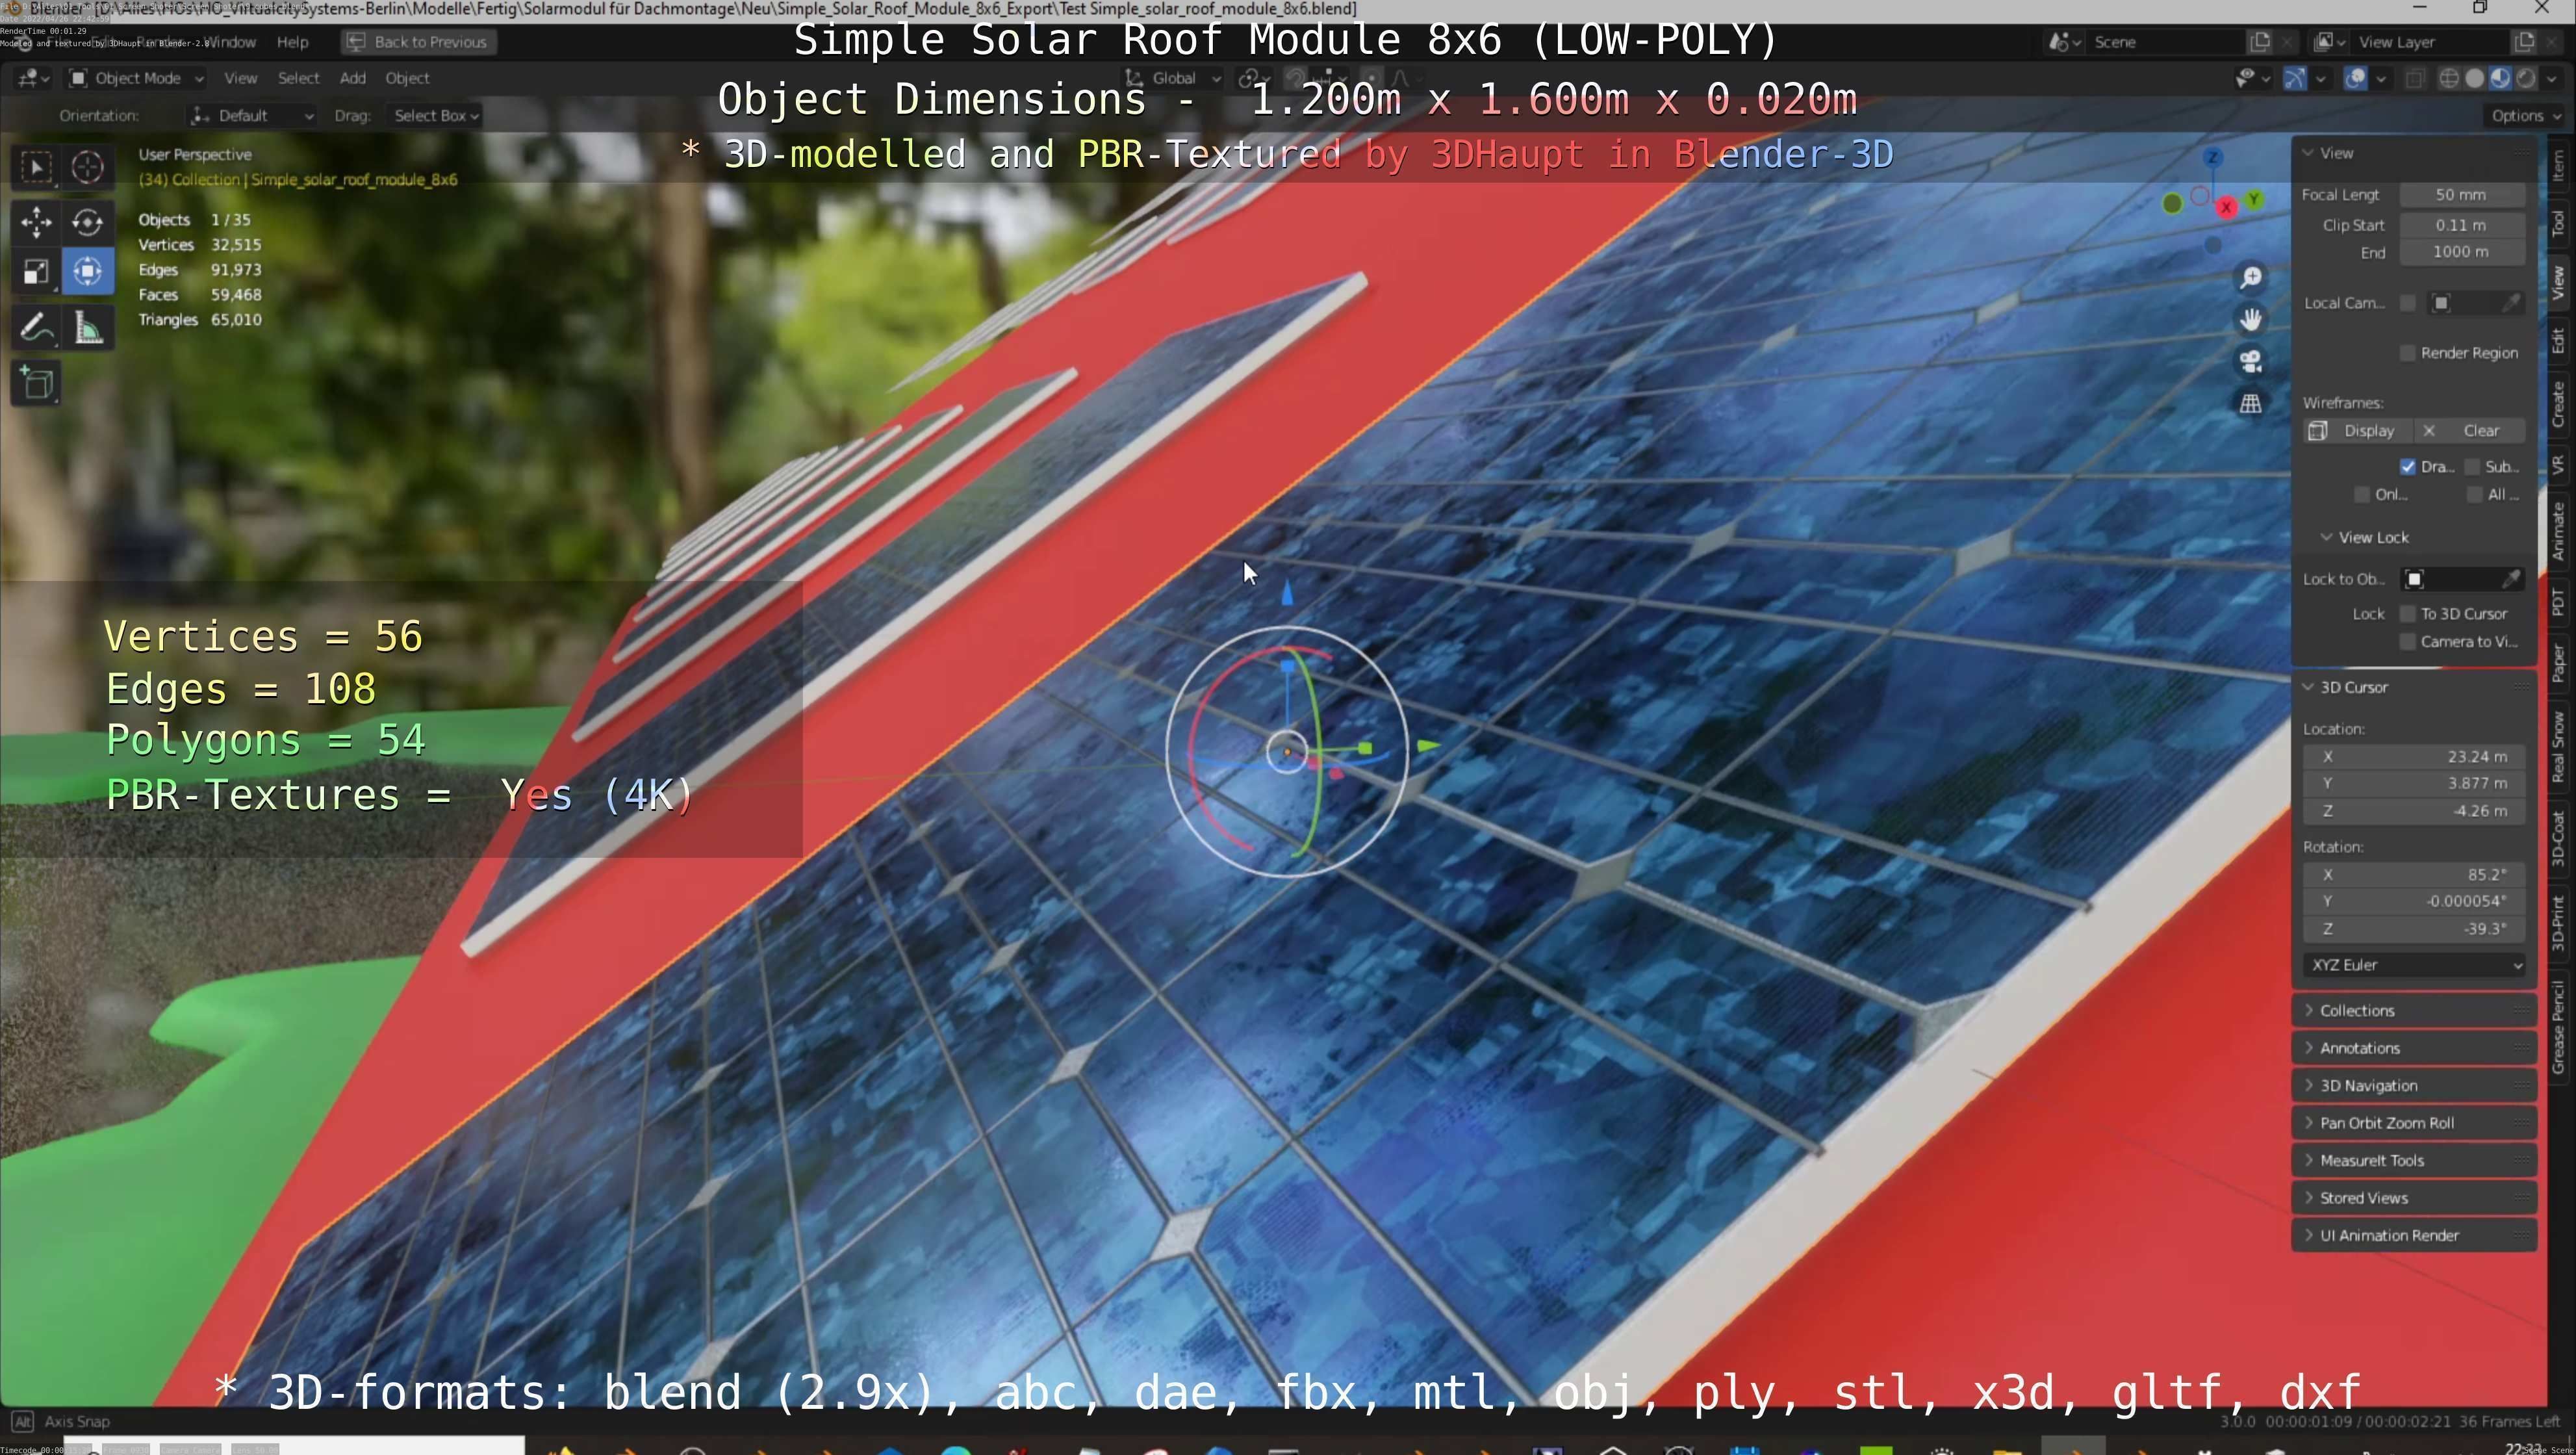Screen dimensions: 2576x1455
Task: Open the viewport Add menu
Action: [x=352, y=78]
